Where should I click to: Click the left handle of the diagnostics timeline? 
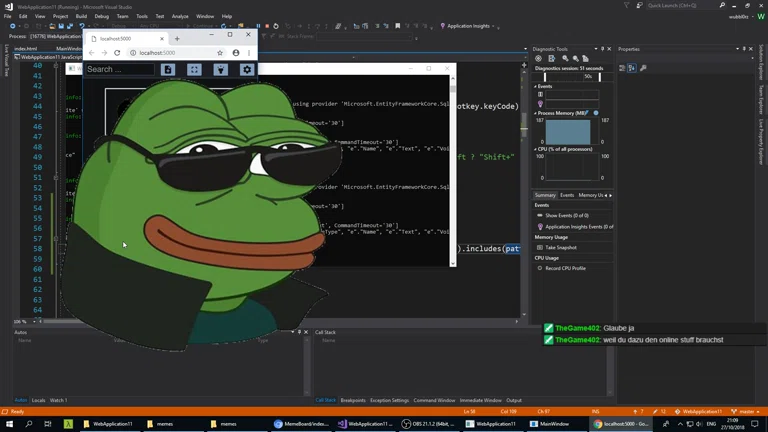[x=545, y=77]
